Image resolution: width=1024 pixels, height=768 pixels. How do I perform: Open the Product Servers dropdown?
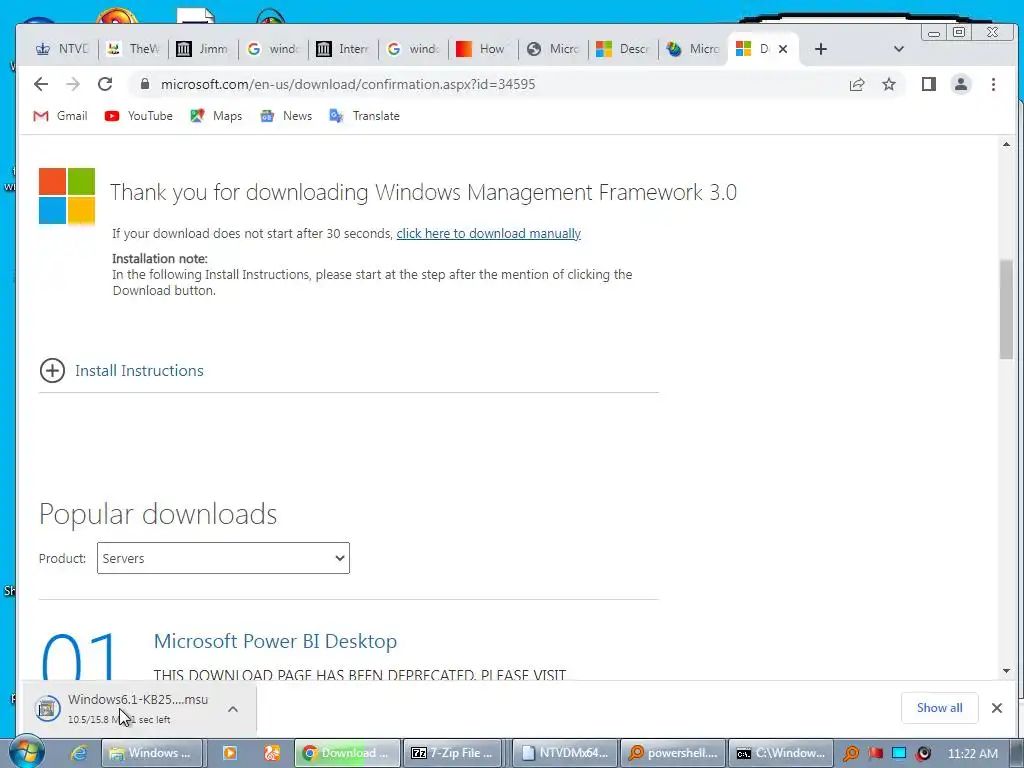click(x=223, y=558)
